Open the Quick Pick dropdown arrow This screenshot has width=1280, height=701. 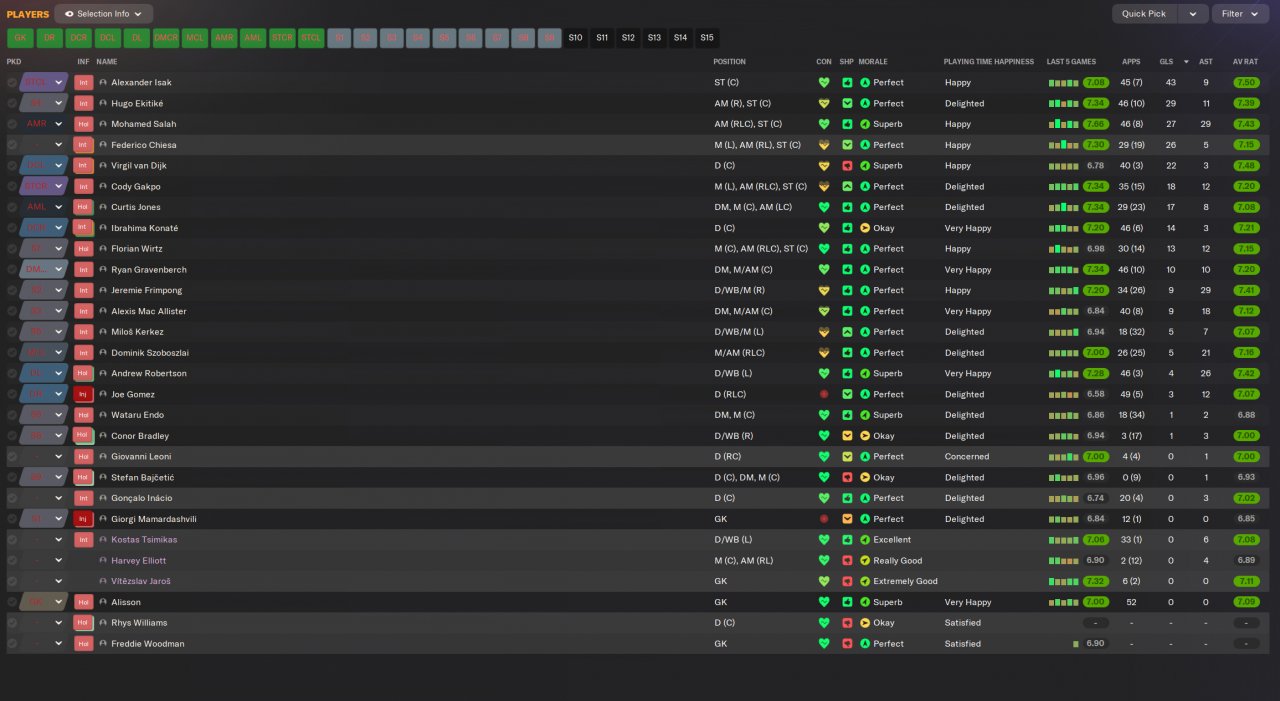coord(1192,14)
